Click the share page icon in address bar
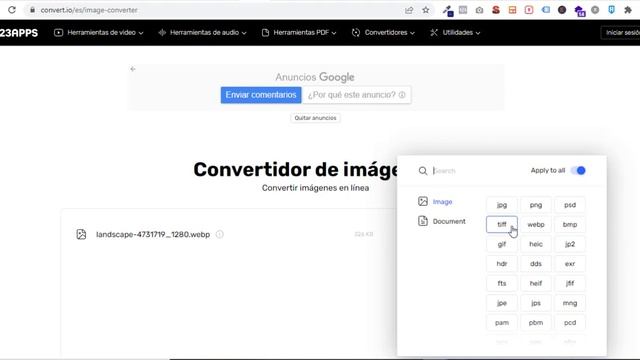 pyautogui.click(x=409, y=10)
